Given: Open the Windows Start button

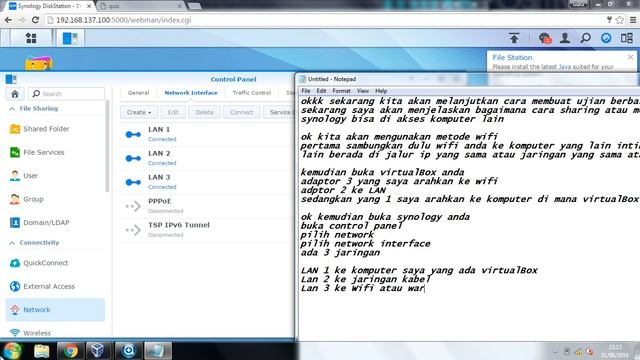Looking at the screenshot, I should tap(13, 351).
